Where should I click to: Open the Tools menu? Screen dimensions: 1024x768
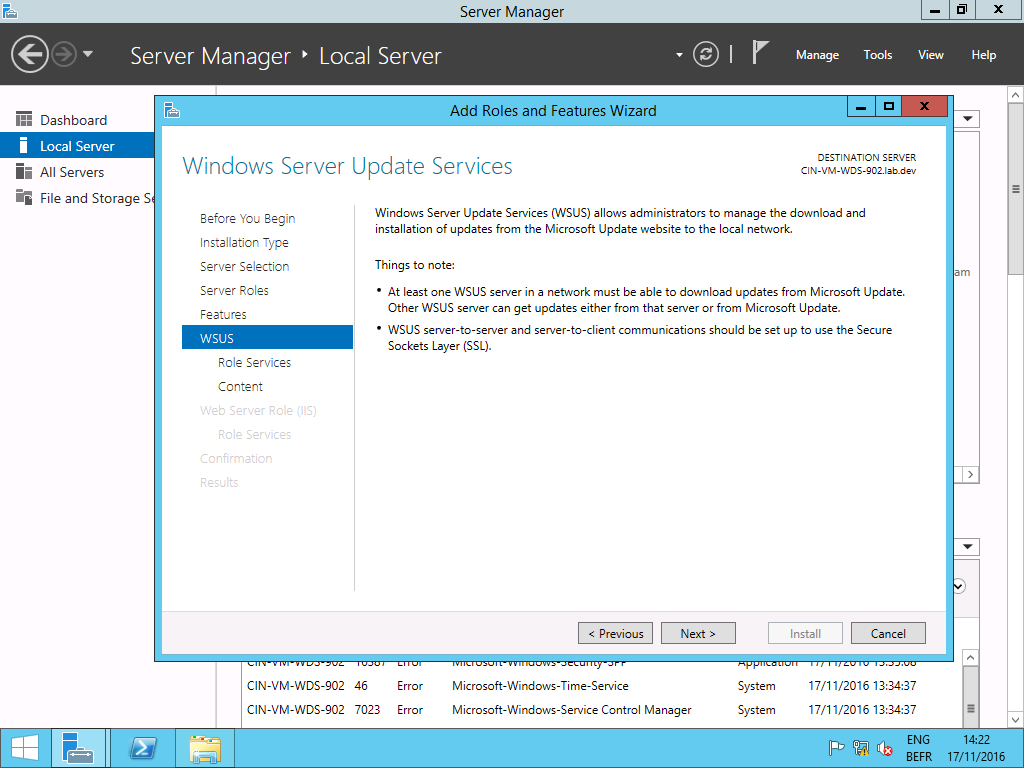[x=878, y=55]
